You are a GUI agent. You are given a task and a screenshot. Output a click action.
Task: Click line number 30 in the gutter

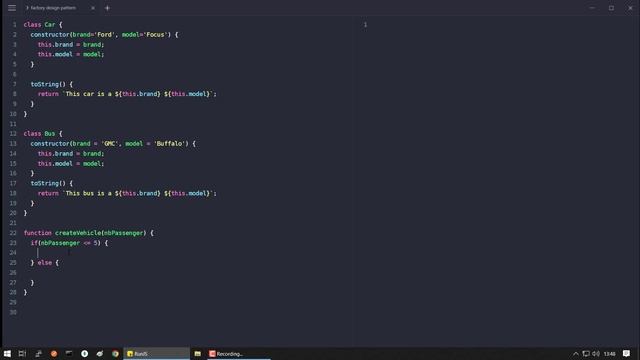[13, 312]
